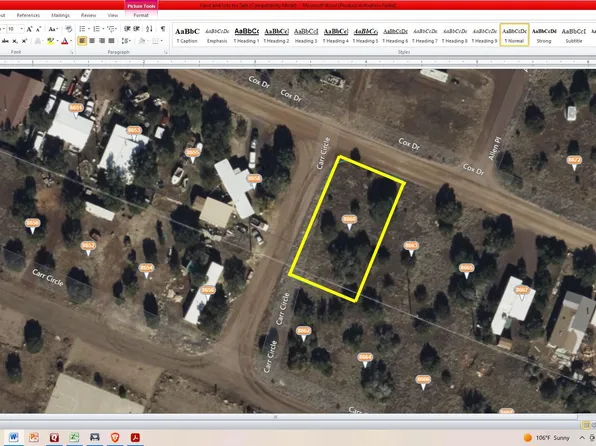Click the Numbering list icon

tap(96, 29)
